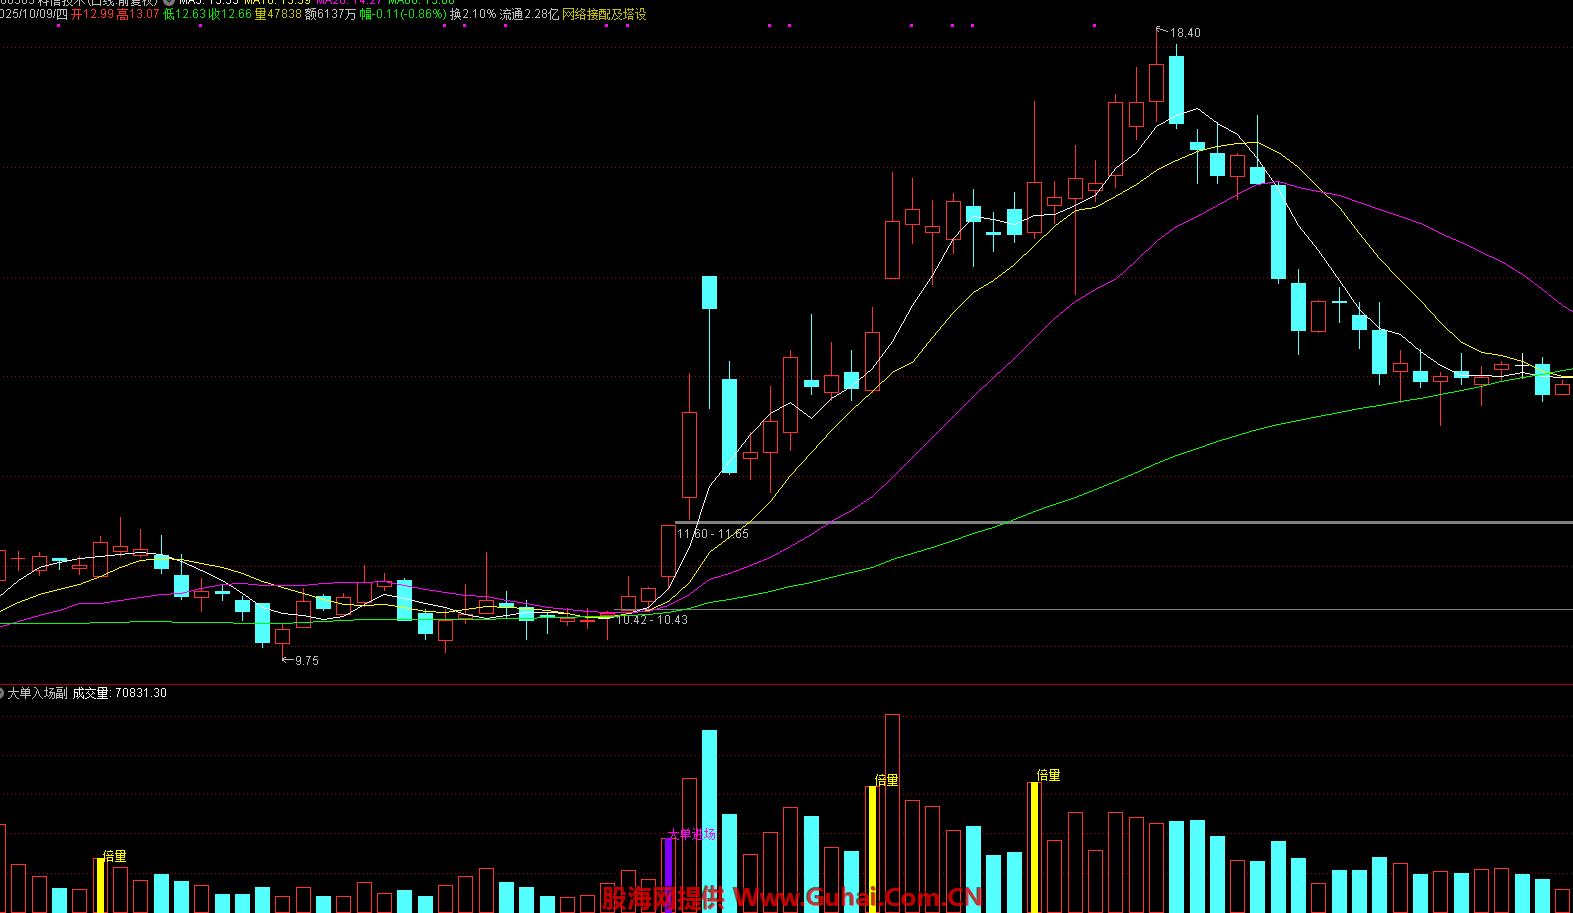Open the 网络接配及塔设 yellow link
The width and height of the screenshot is (1573, 913).
coord(604,14)
